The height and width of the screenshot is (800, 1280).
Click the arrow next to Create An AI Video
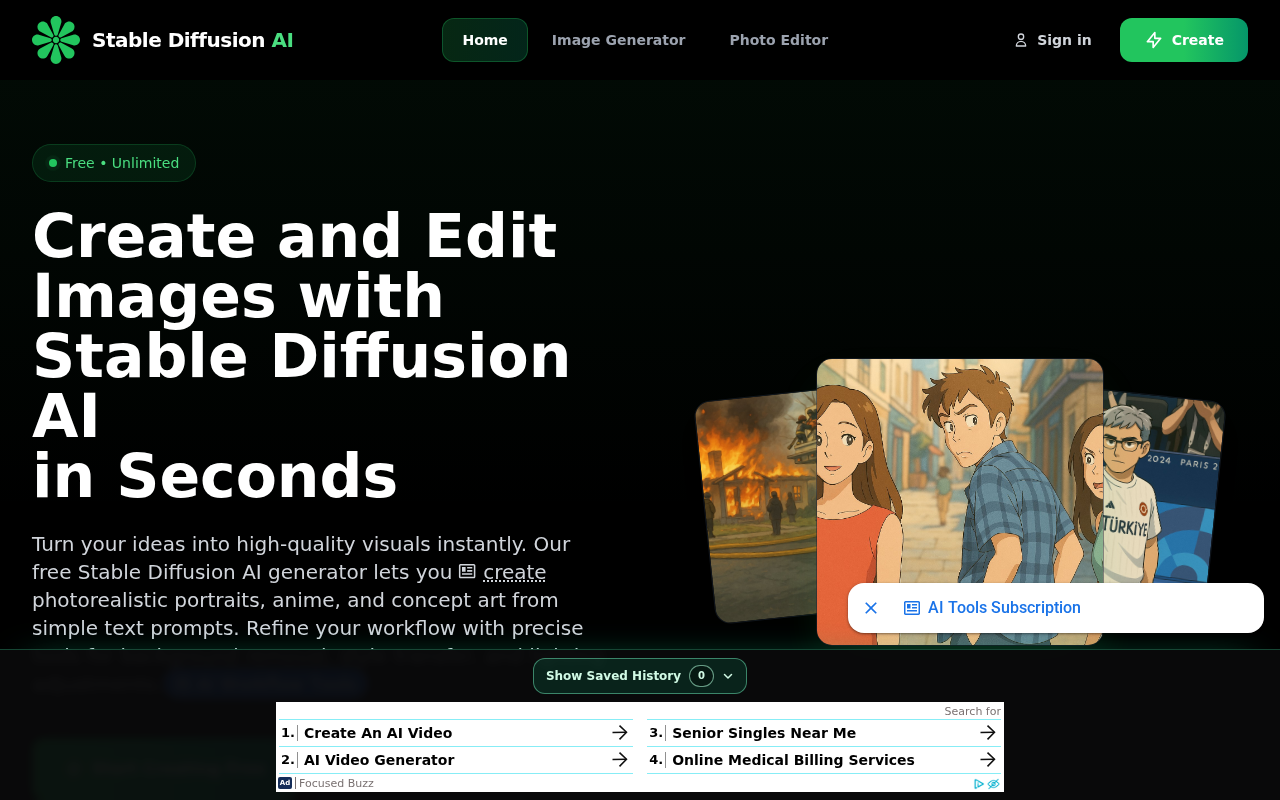pos(620,733)
